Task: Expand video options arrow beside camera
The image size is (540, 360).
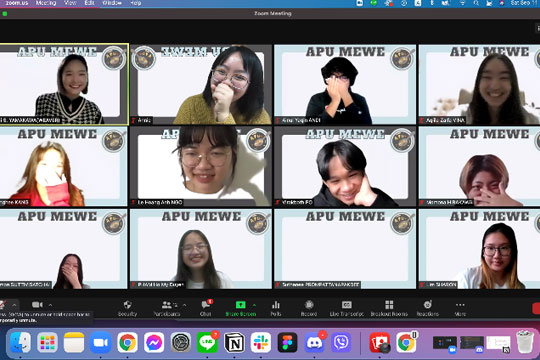Action: [50, 305]
